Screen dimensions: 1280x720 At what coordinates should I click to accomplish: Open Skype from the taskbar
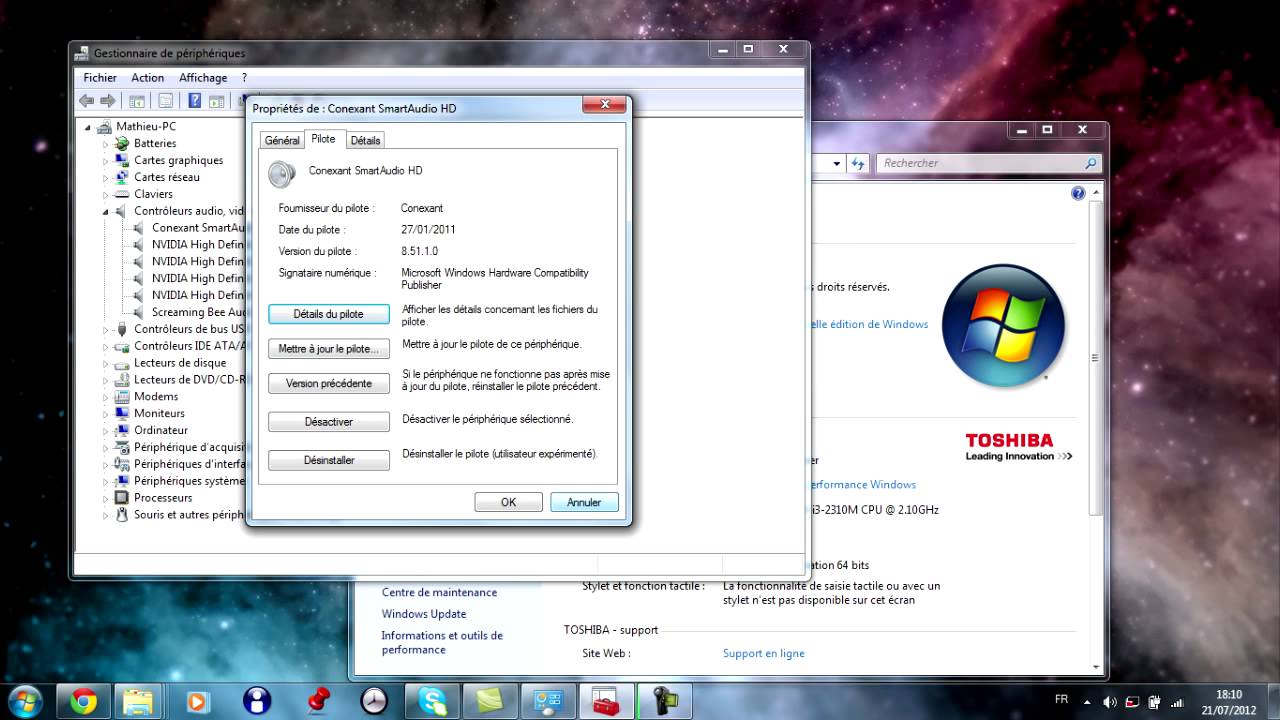(434, 701)
